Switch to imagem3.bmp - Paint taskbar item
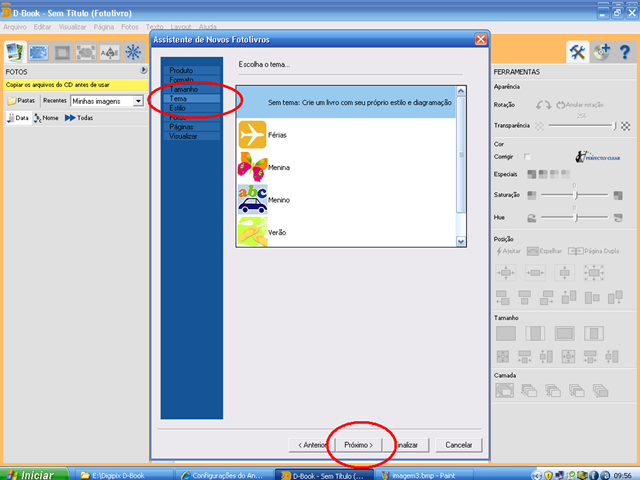Image resolution: width=640 pixels, height=480 pixels. point(424,475)
